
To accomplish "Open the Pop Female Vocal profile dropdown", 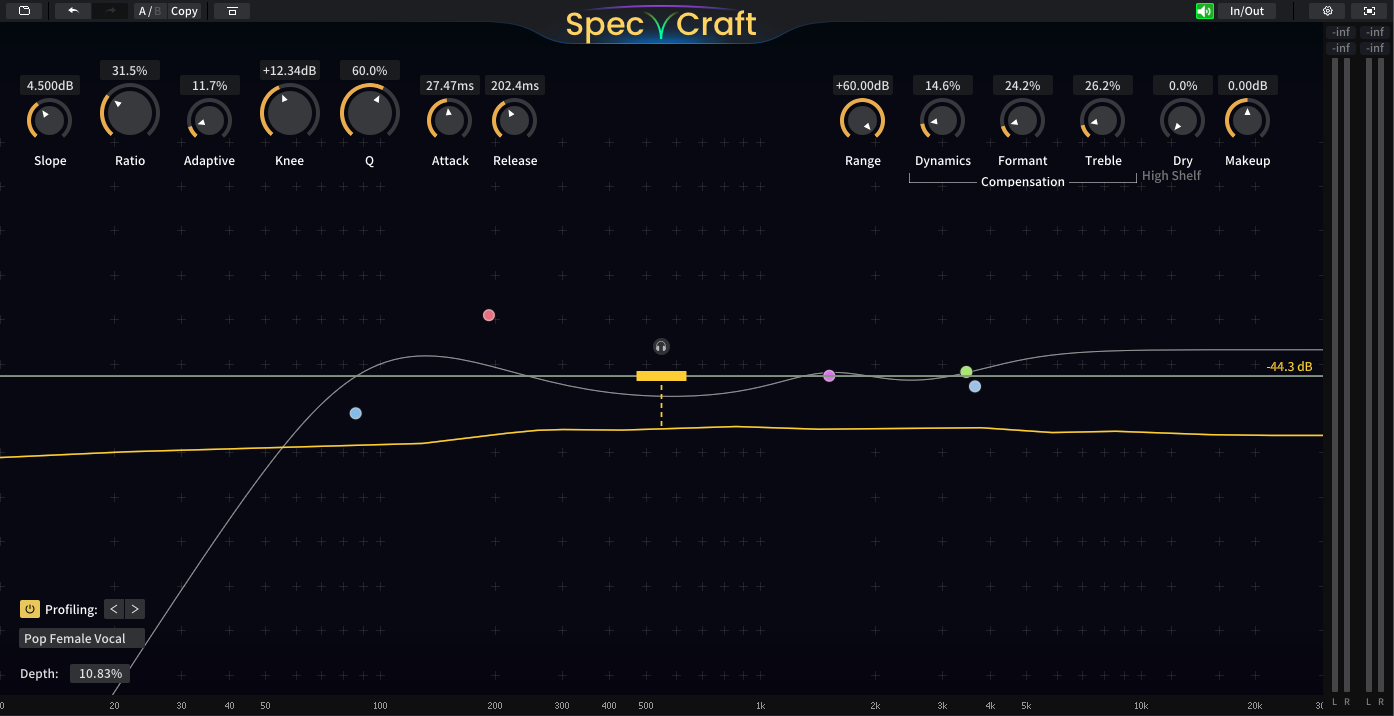I will [x=82, y=639].
